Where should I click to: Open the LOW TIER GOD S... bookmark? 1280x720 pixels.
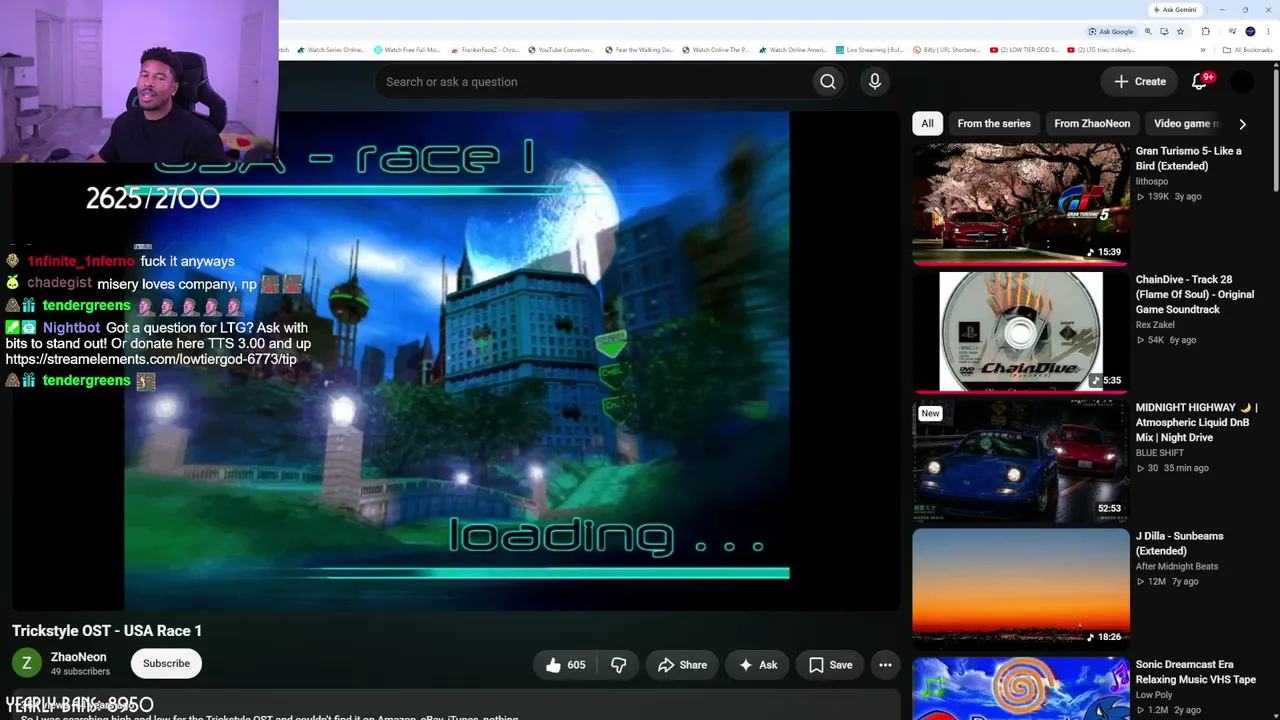click(1025, 50)
